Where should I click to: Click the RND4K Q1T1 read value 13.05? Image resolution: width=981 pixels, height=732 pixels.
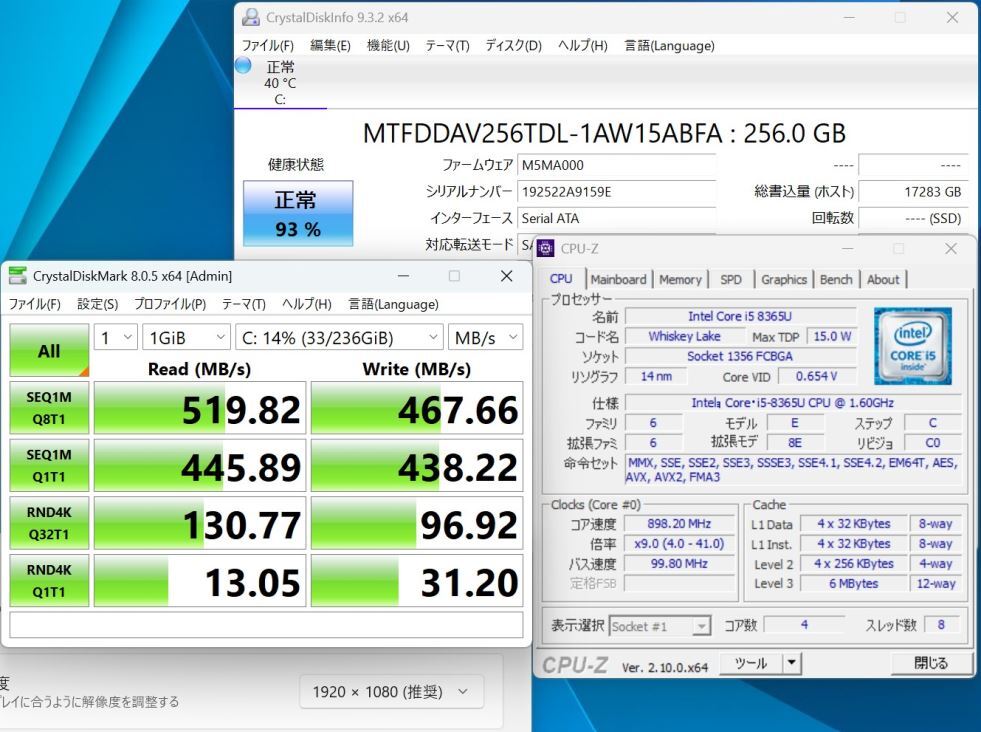tap(200, 581)
